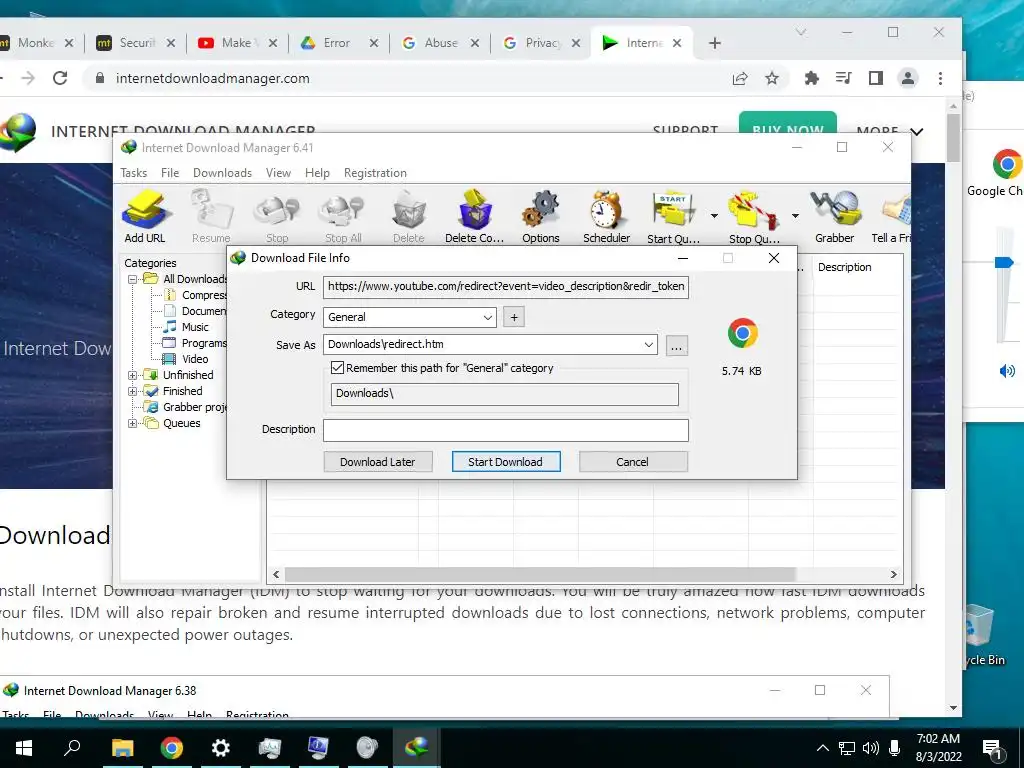Expand the website MORE menu

point(890,131)
